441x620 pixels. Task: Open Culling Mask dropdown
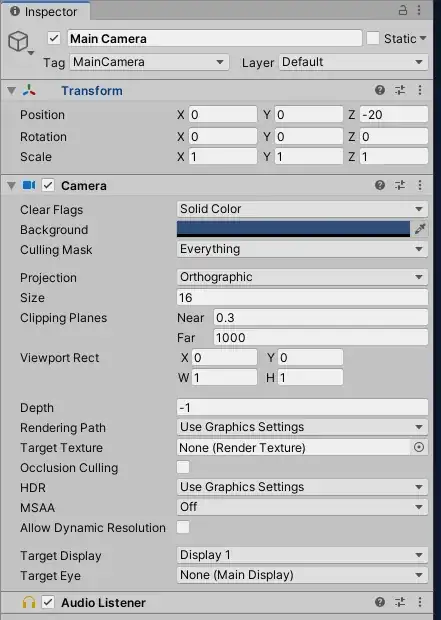pyautogui.click(x=302, y=249)
